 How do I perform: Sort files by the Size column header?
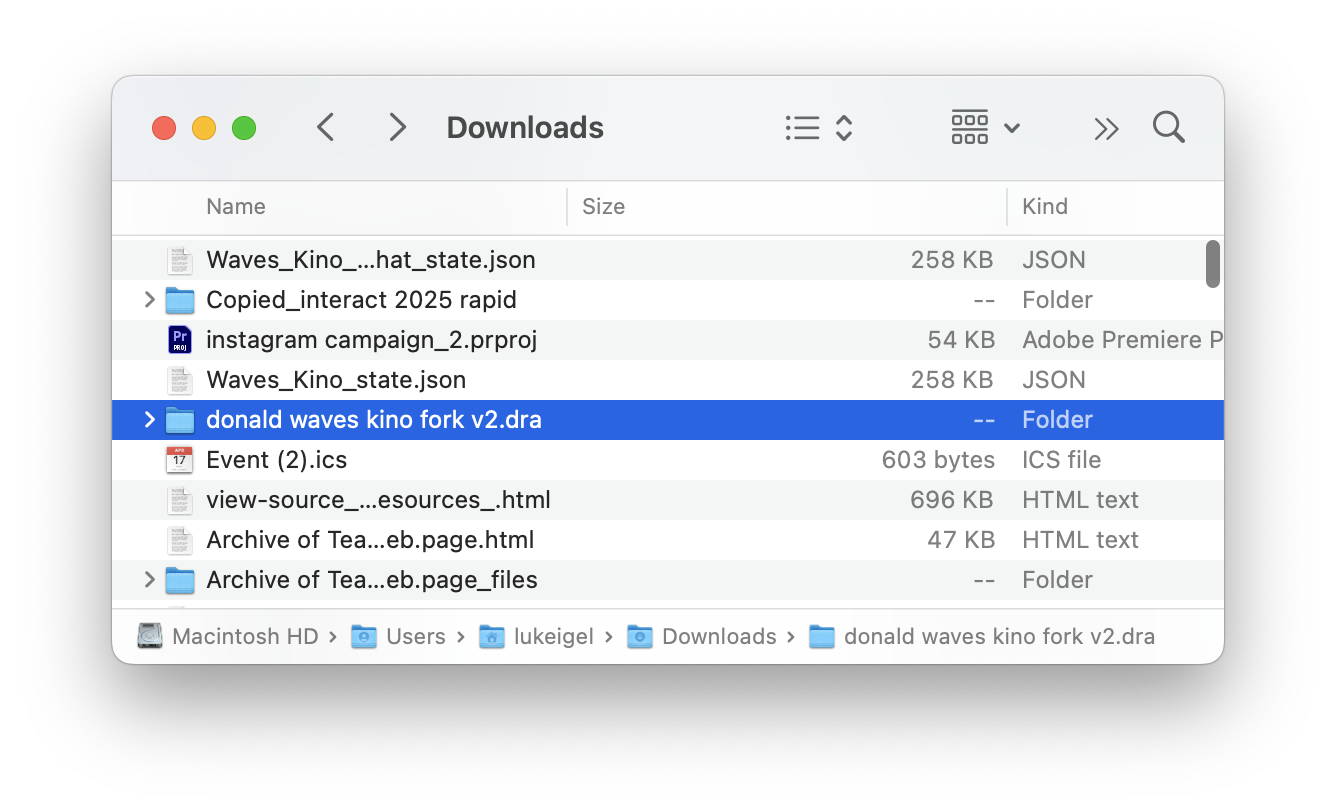(603, 207)
